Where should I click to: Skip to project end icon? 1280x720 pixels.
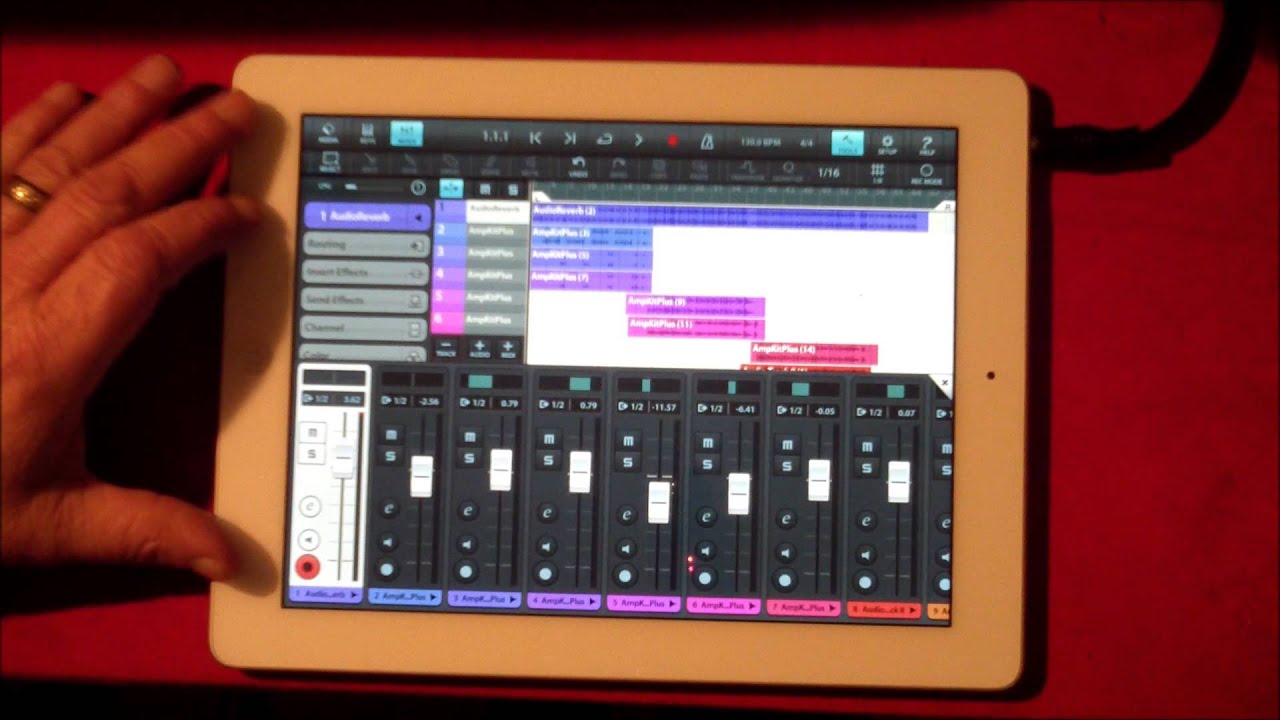570,138
